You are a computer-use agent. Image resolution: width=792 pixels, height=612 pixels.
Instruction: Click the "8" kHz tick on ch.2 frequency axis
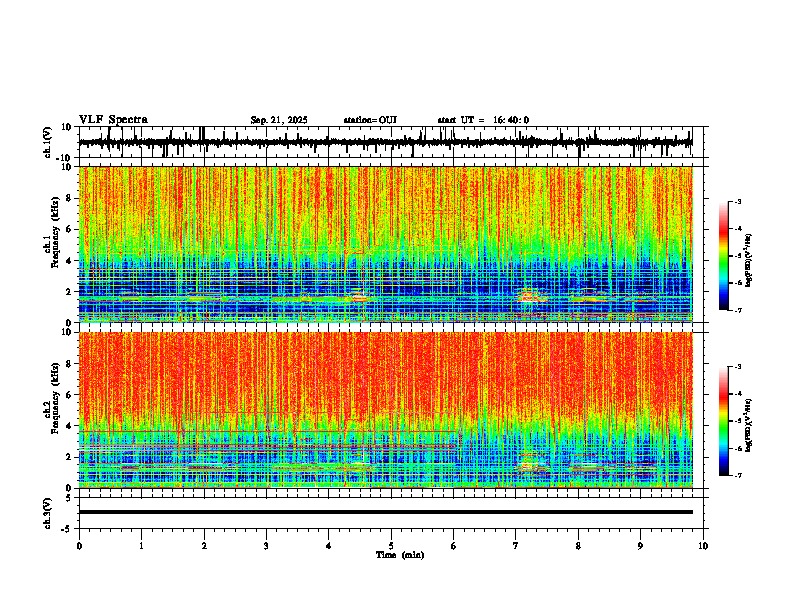pyautogui.click(x=70, y=364)
